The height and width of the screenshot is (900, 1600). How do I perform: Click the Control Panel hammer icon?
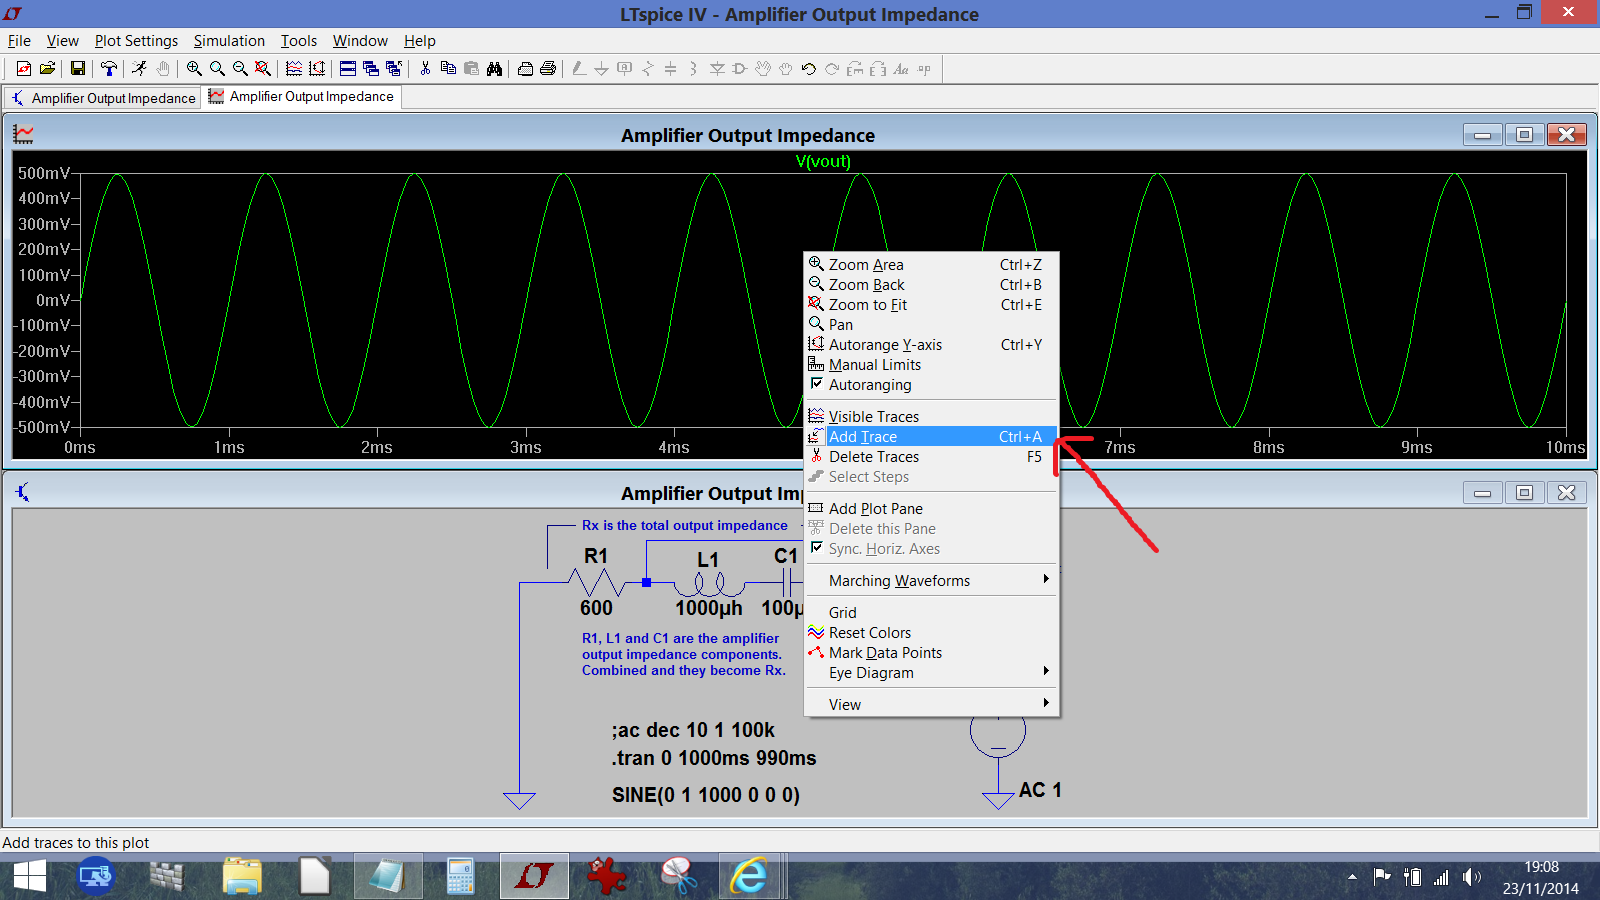[x=109, y=68]
